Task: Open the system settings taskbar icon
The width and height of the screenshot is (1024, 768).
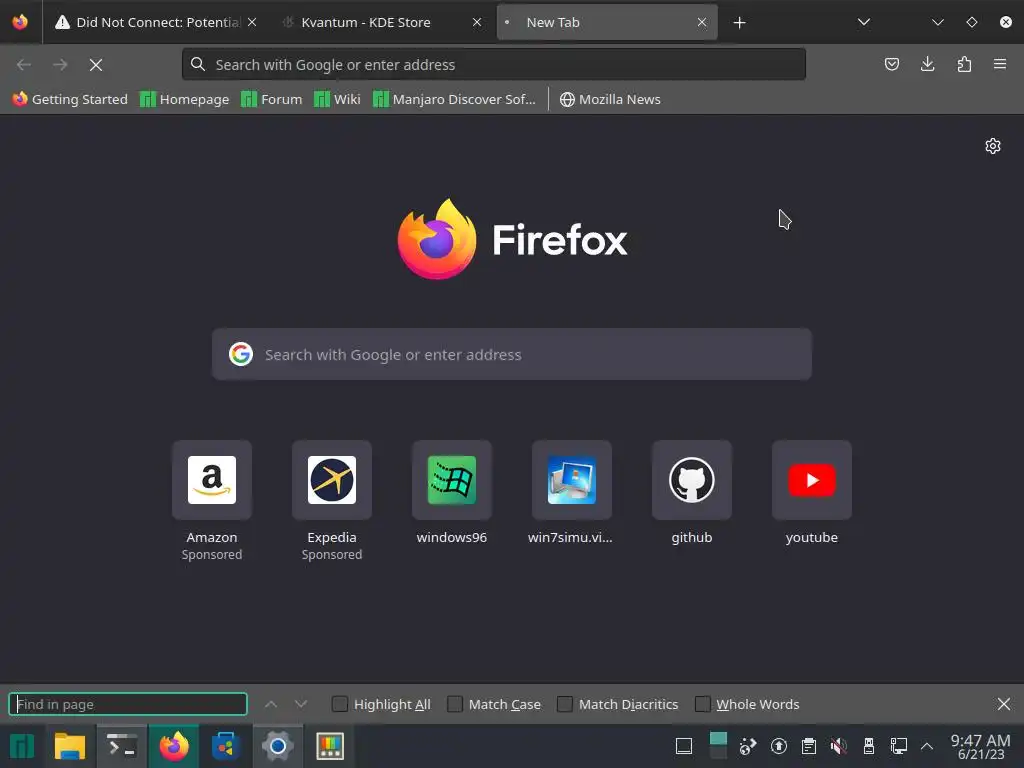Action: [278, 746]
